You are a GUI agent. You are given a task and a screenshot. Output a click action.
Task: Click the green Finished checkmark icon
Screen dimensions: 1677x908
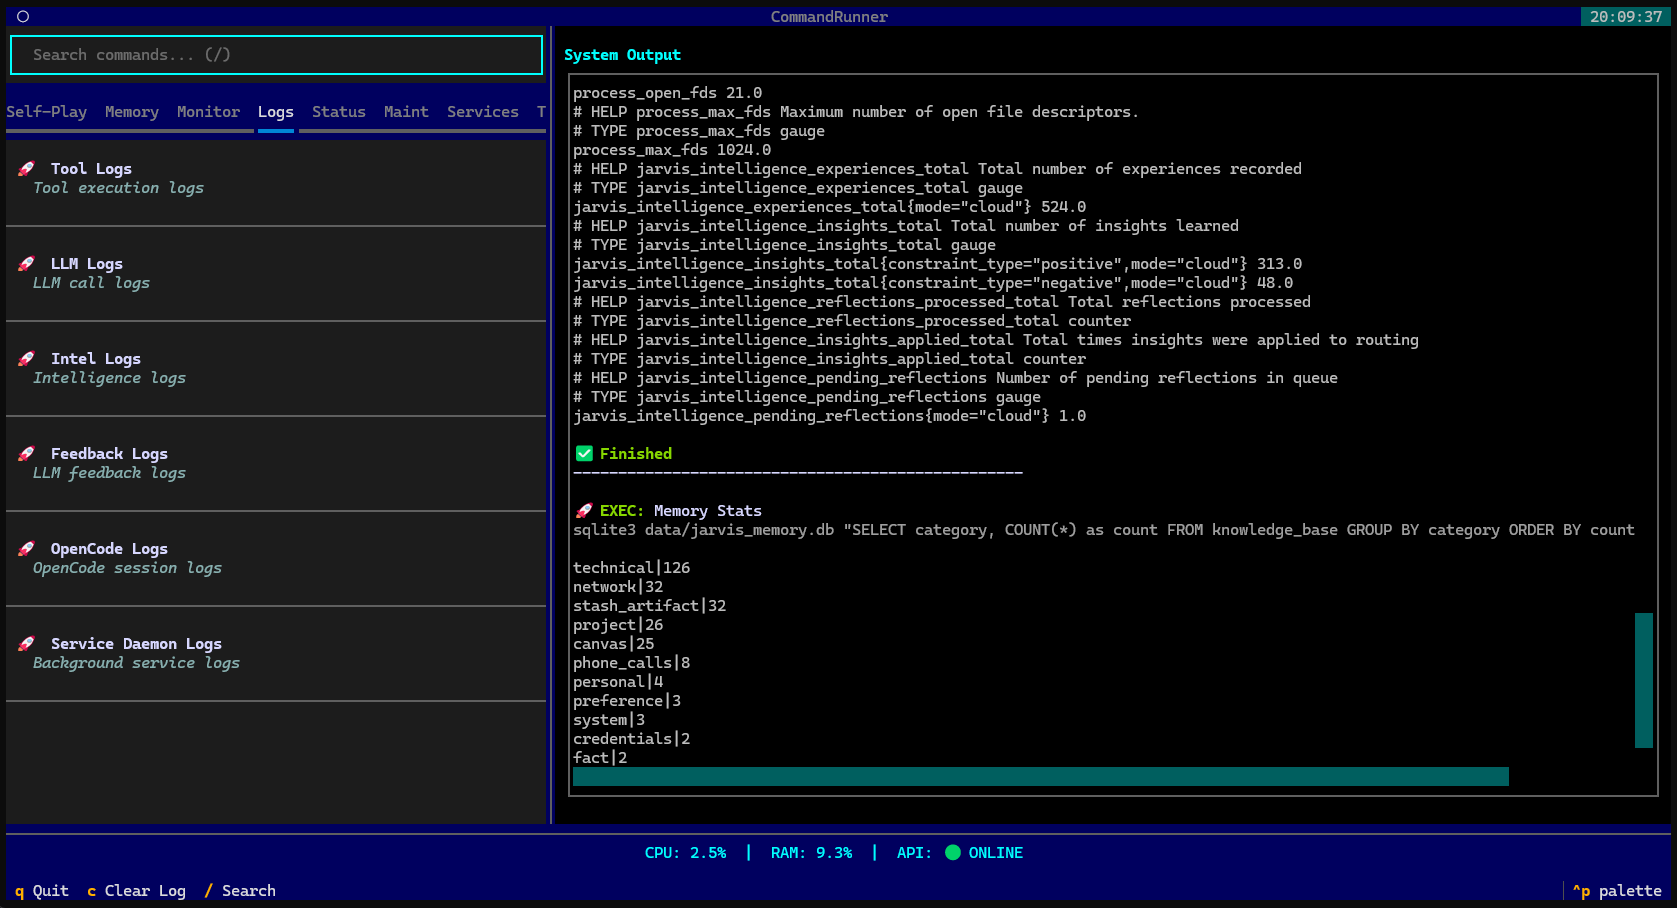tap(585, 454)
